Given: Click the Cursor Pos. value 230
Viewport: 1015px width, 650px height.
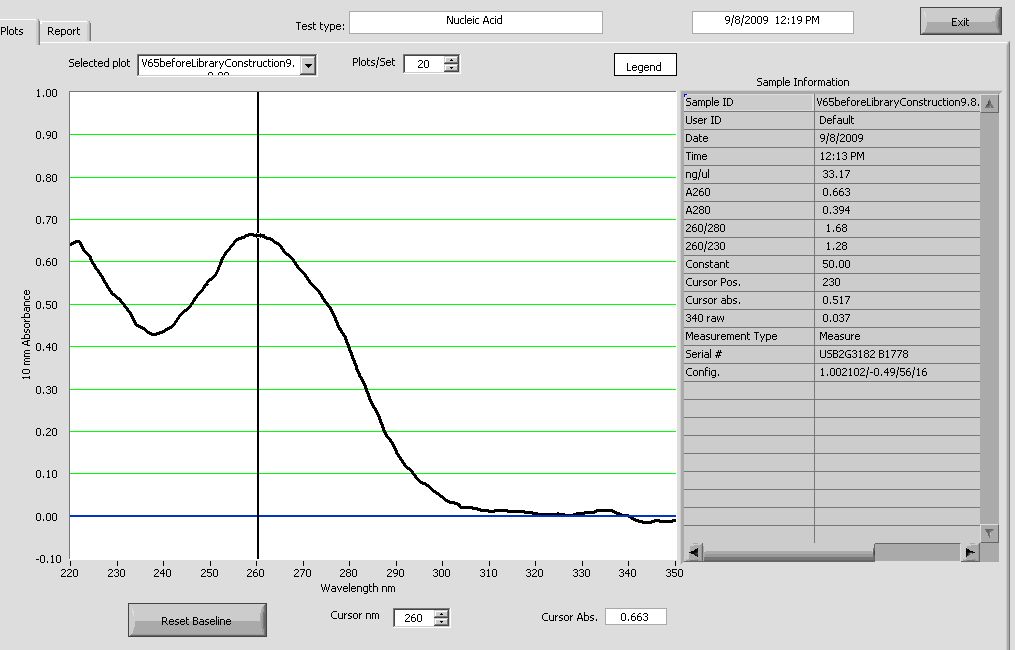Looking at the screenshot, I should 831,282.
